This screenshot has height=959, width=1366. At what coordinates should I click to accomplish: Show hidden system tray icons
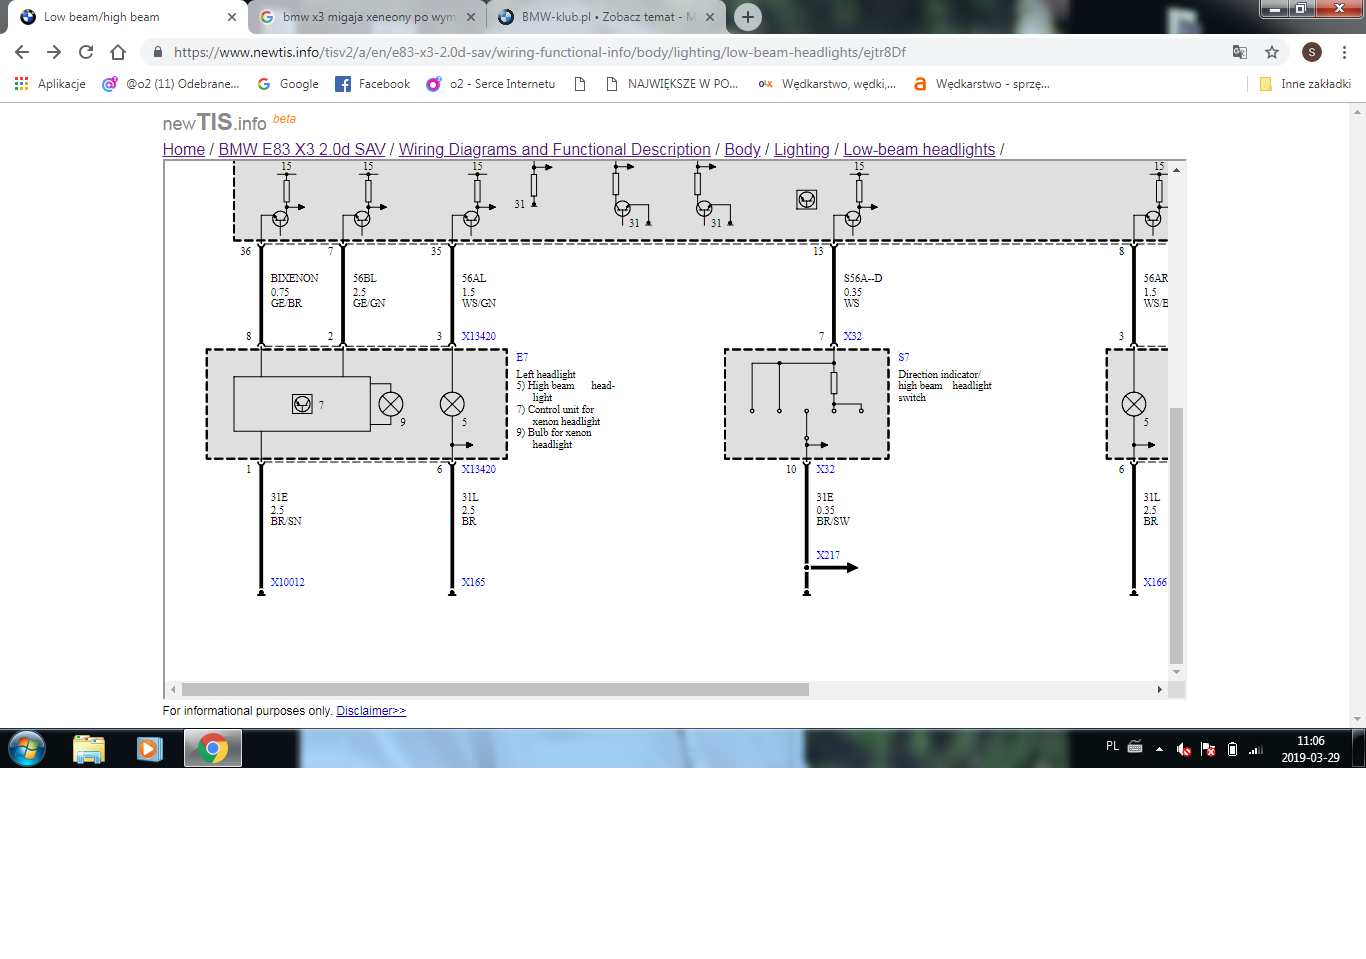coord(1159,749)
